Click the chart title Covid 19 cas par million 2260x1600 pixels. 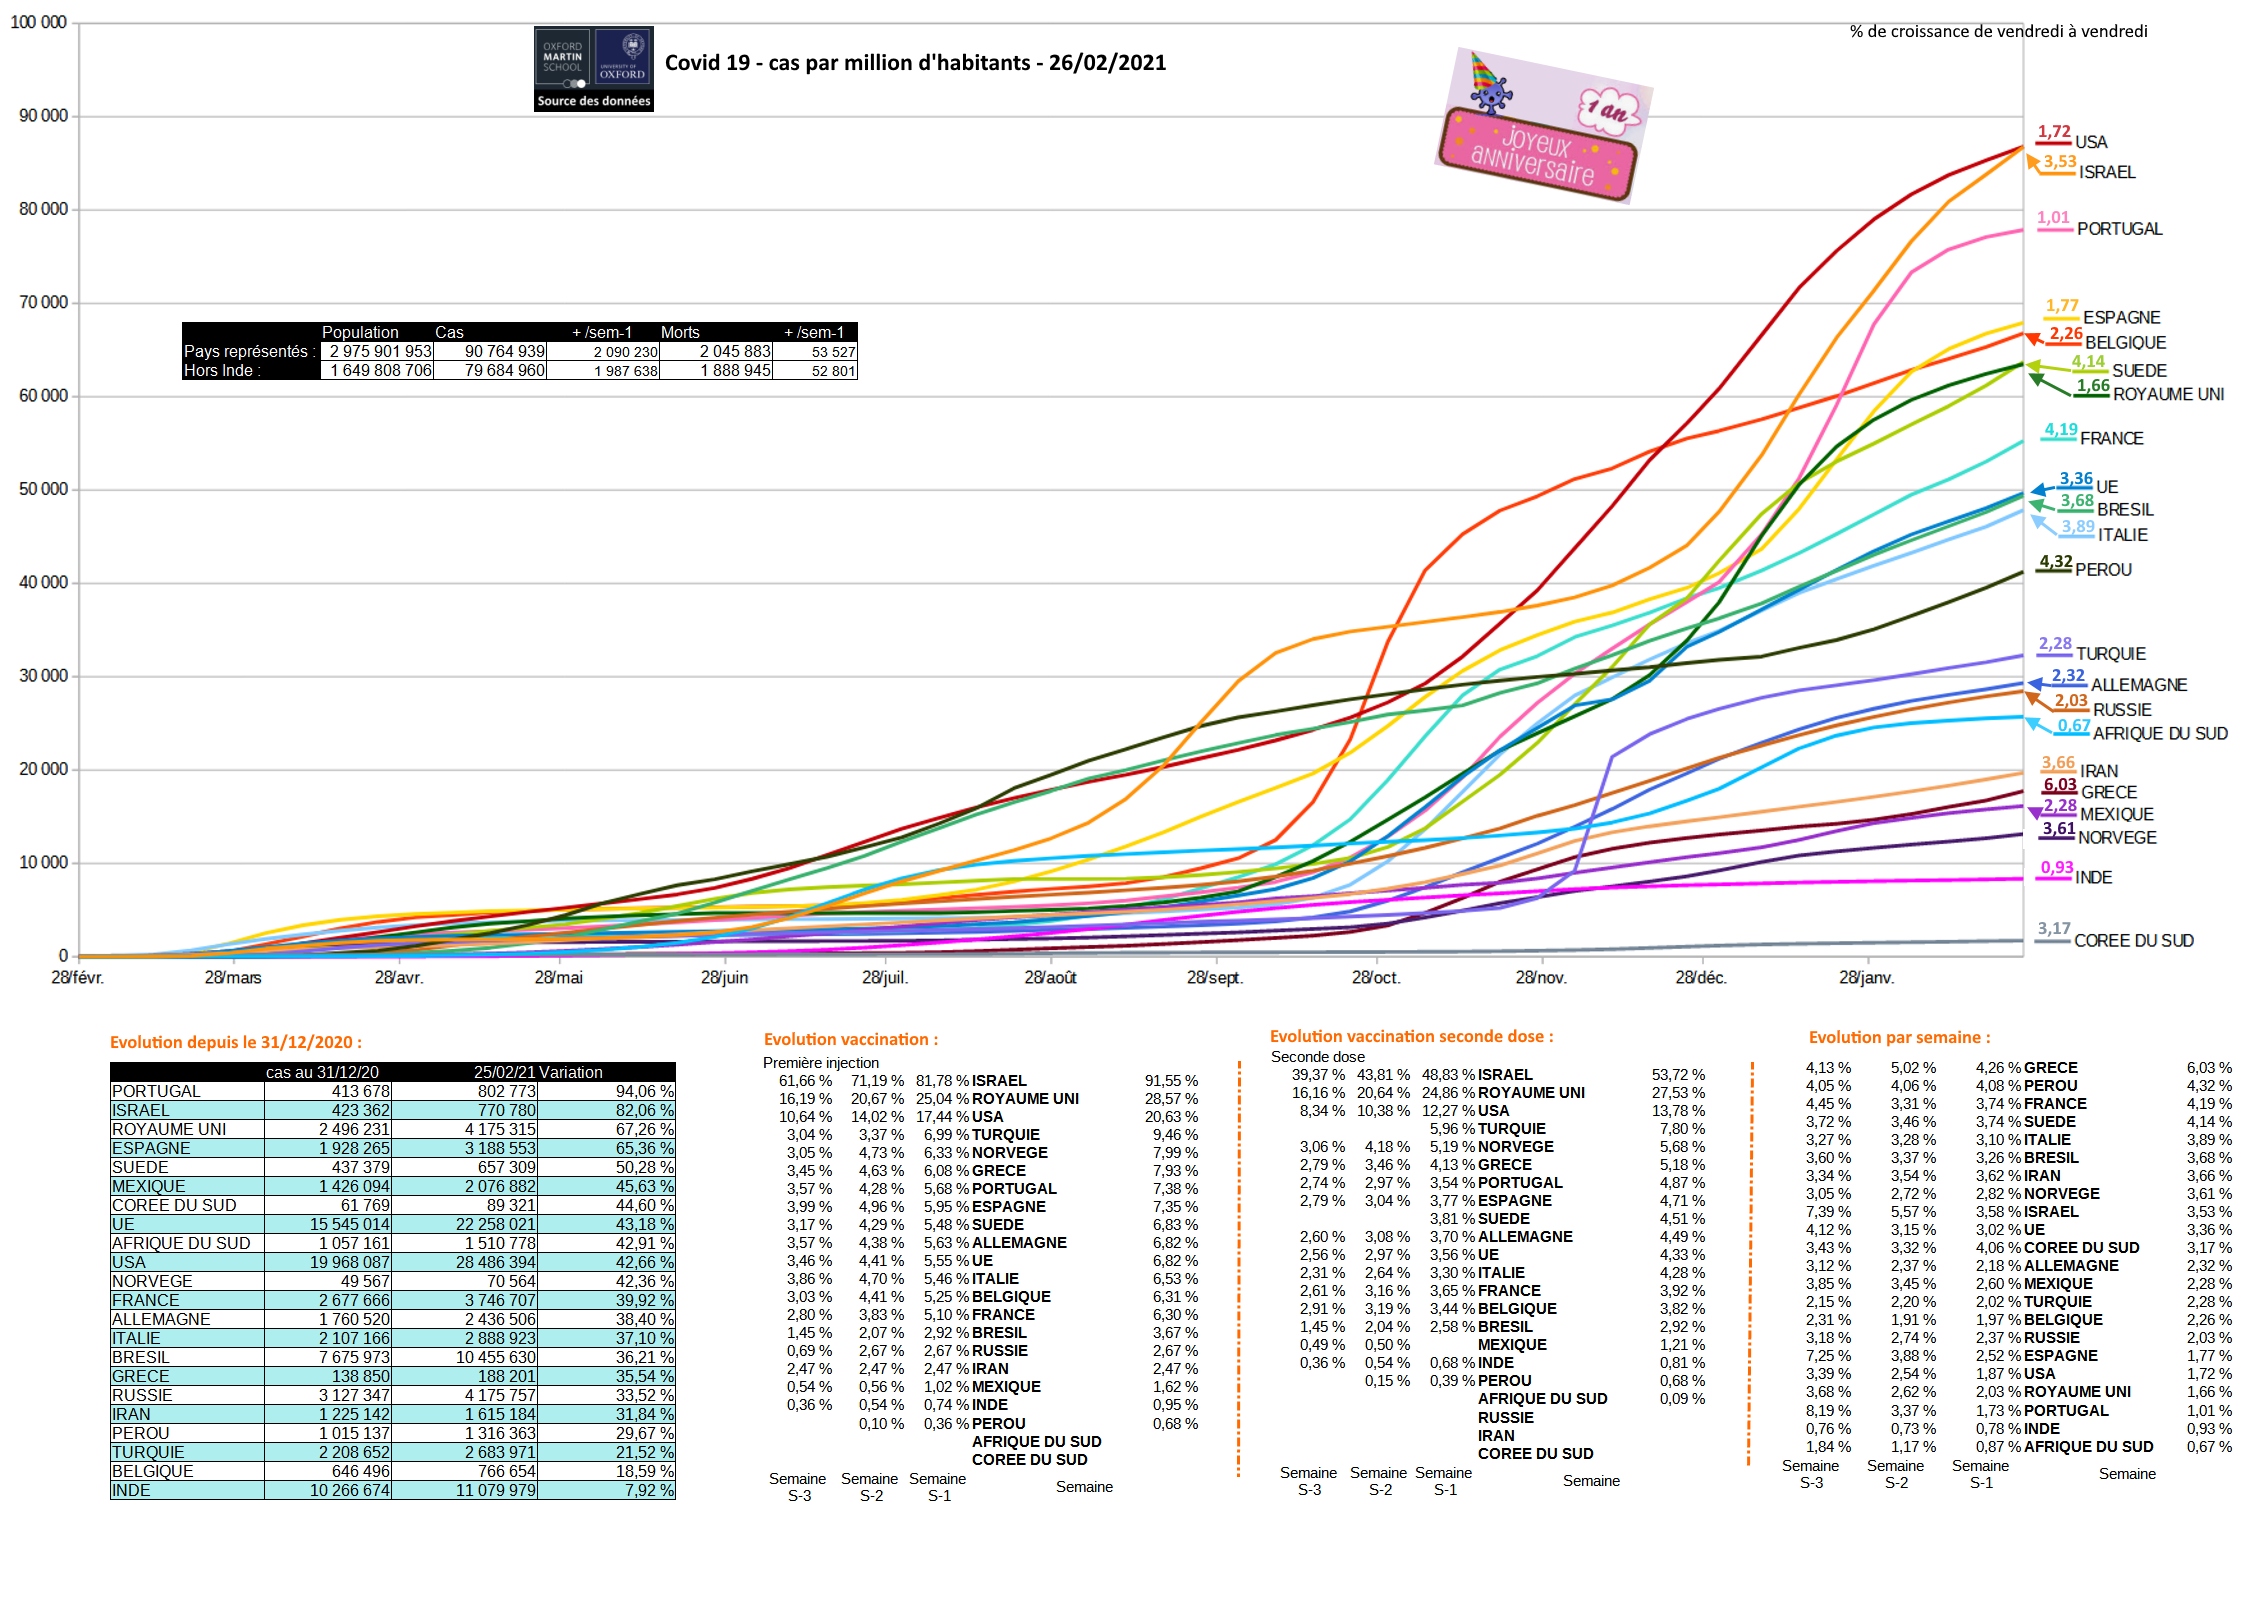[915, 63]
